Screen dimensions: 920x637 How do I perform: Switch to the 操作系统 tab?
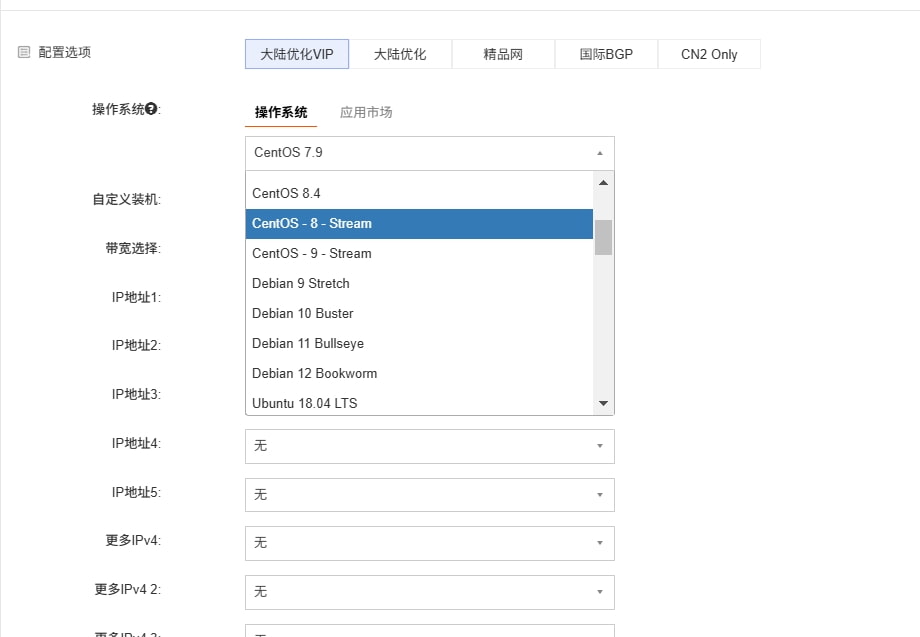point(281,112)
